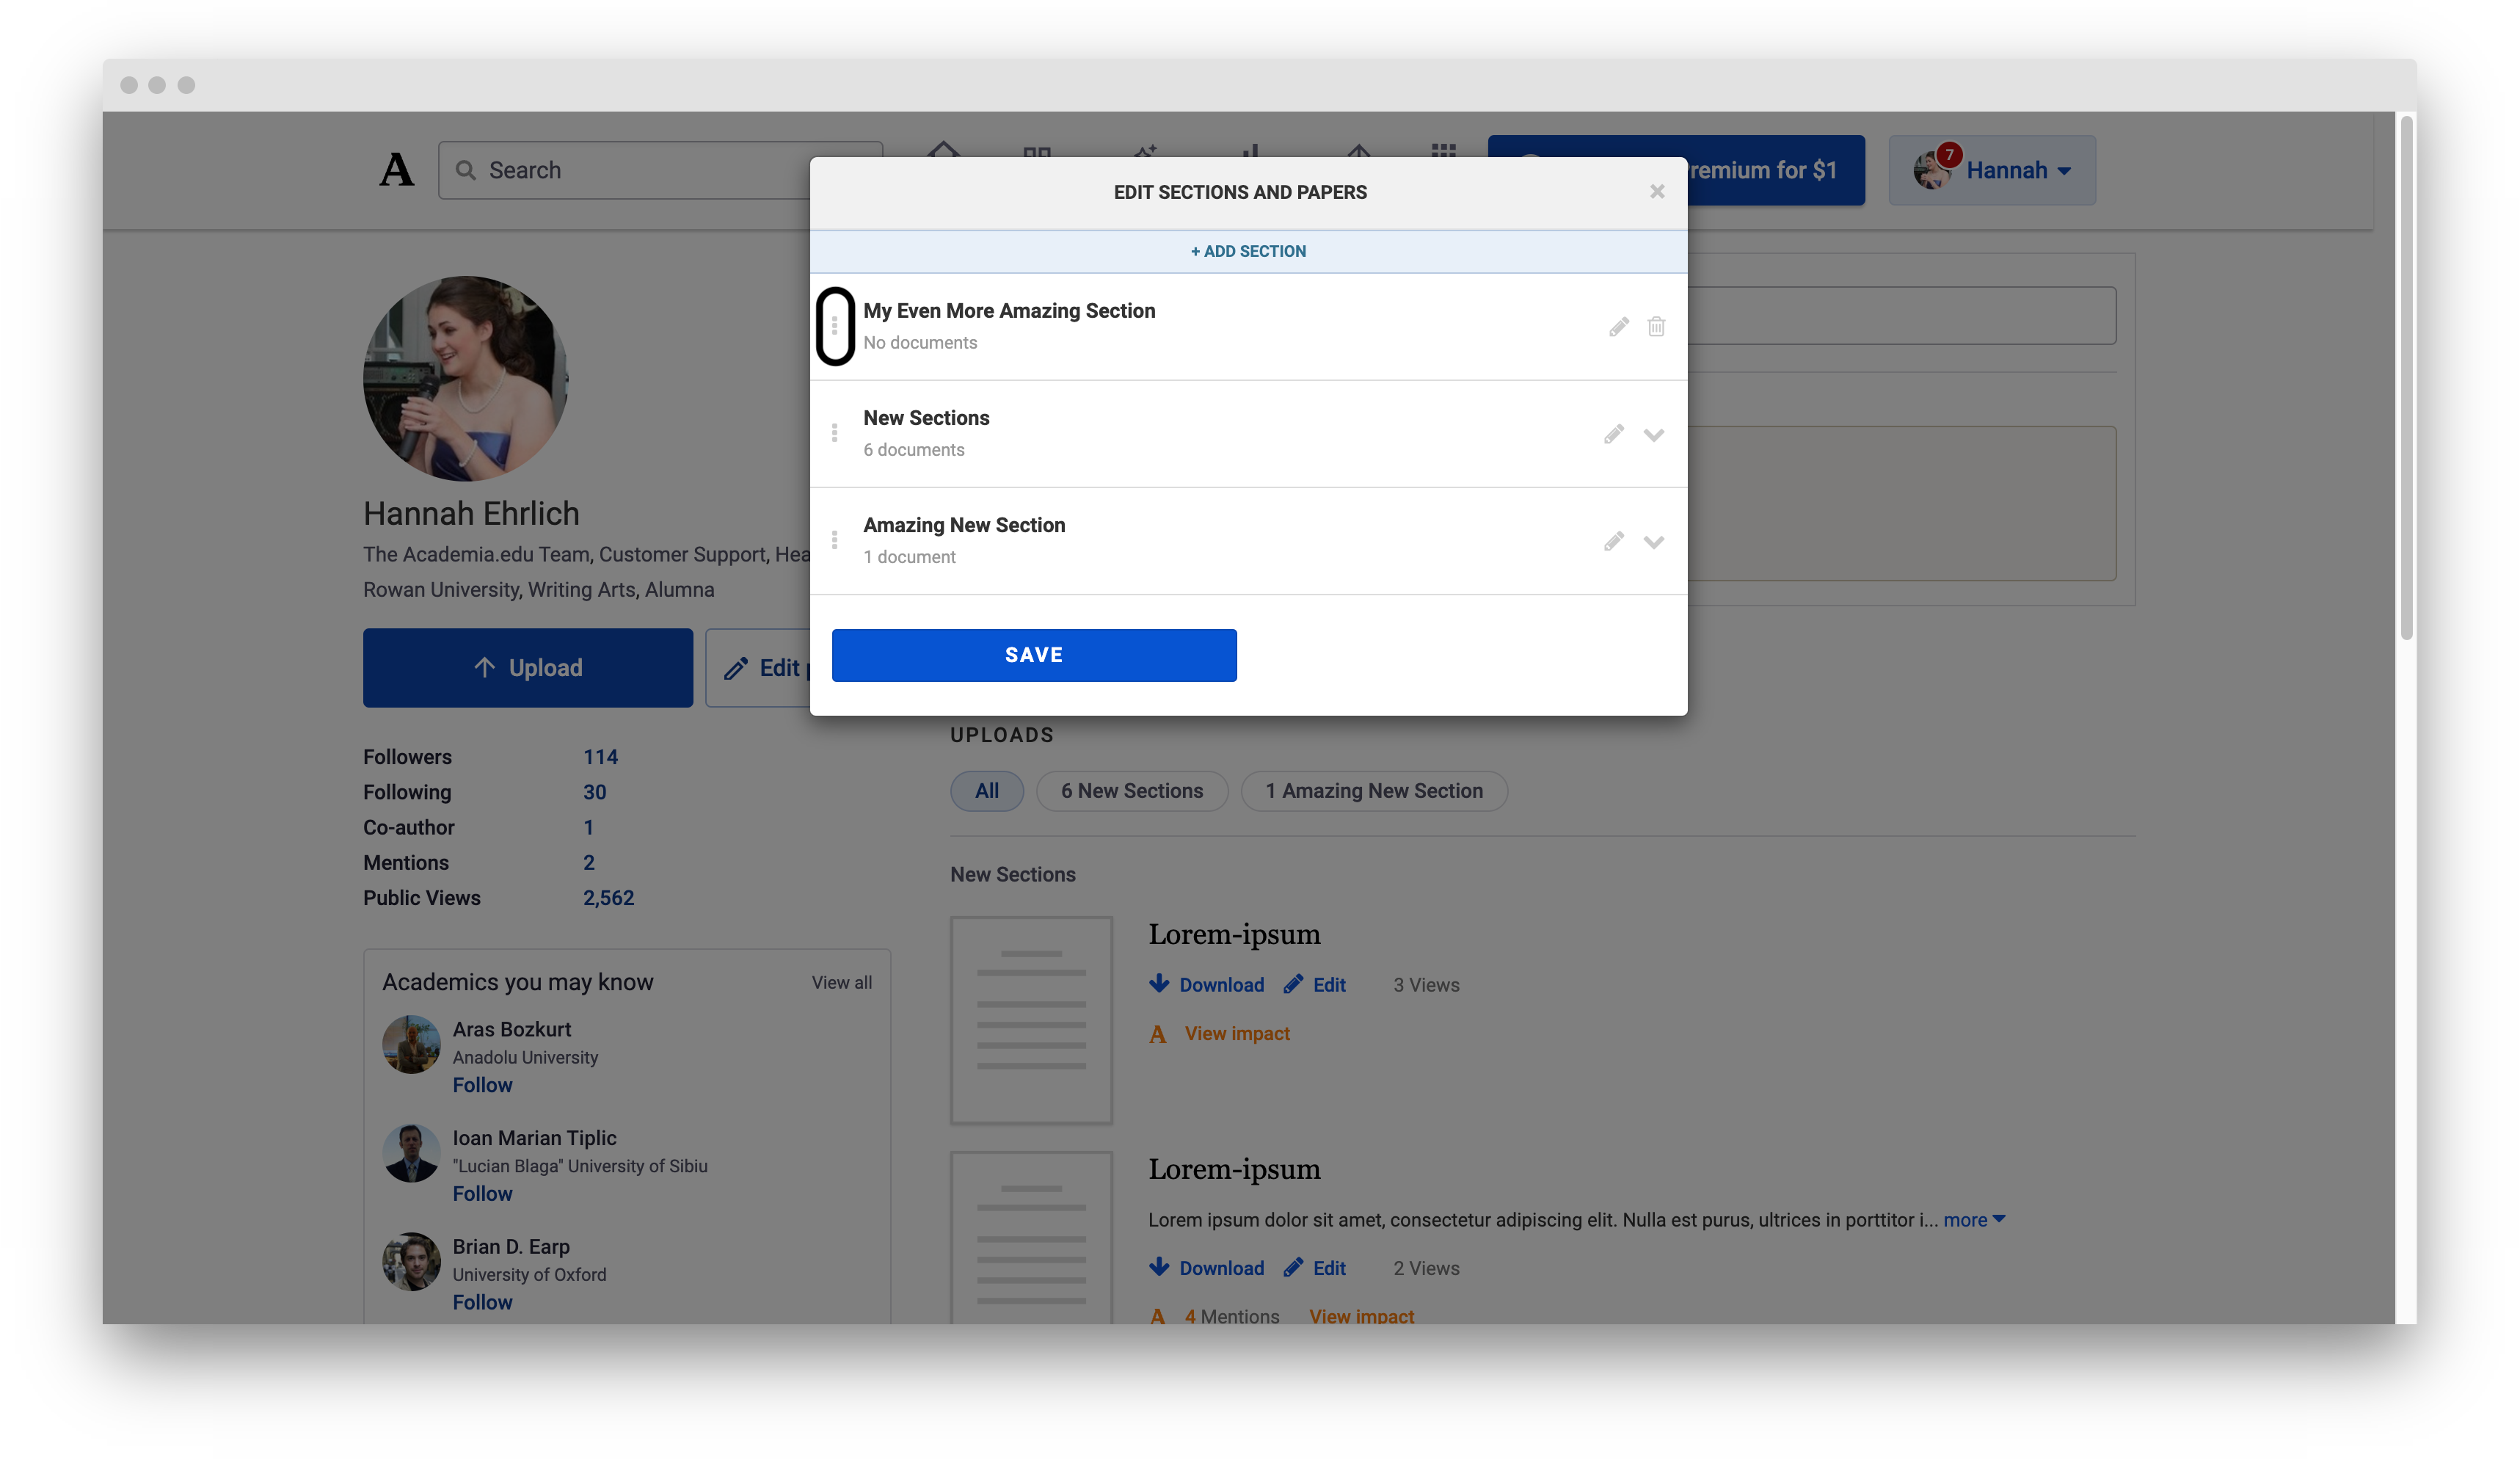Go to Academia home via the A logo
Viewport: 2520px width, 1471px height.
click(396, 170)
